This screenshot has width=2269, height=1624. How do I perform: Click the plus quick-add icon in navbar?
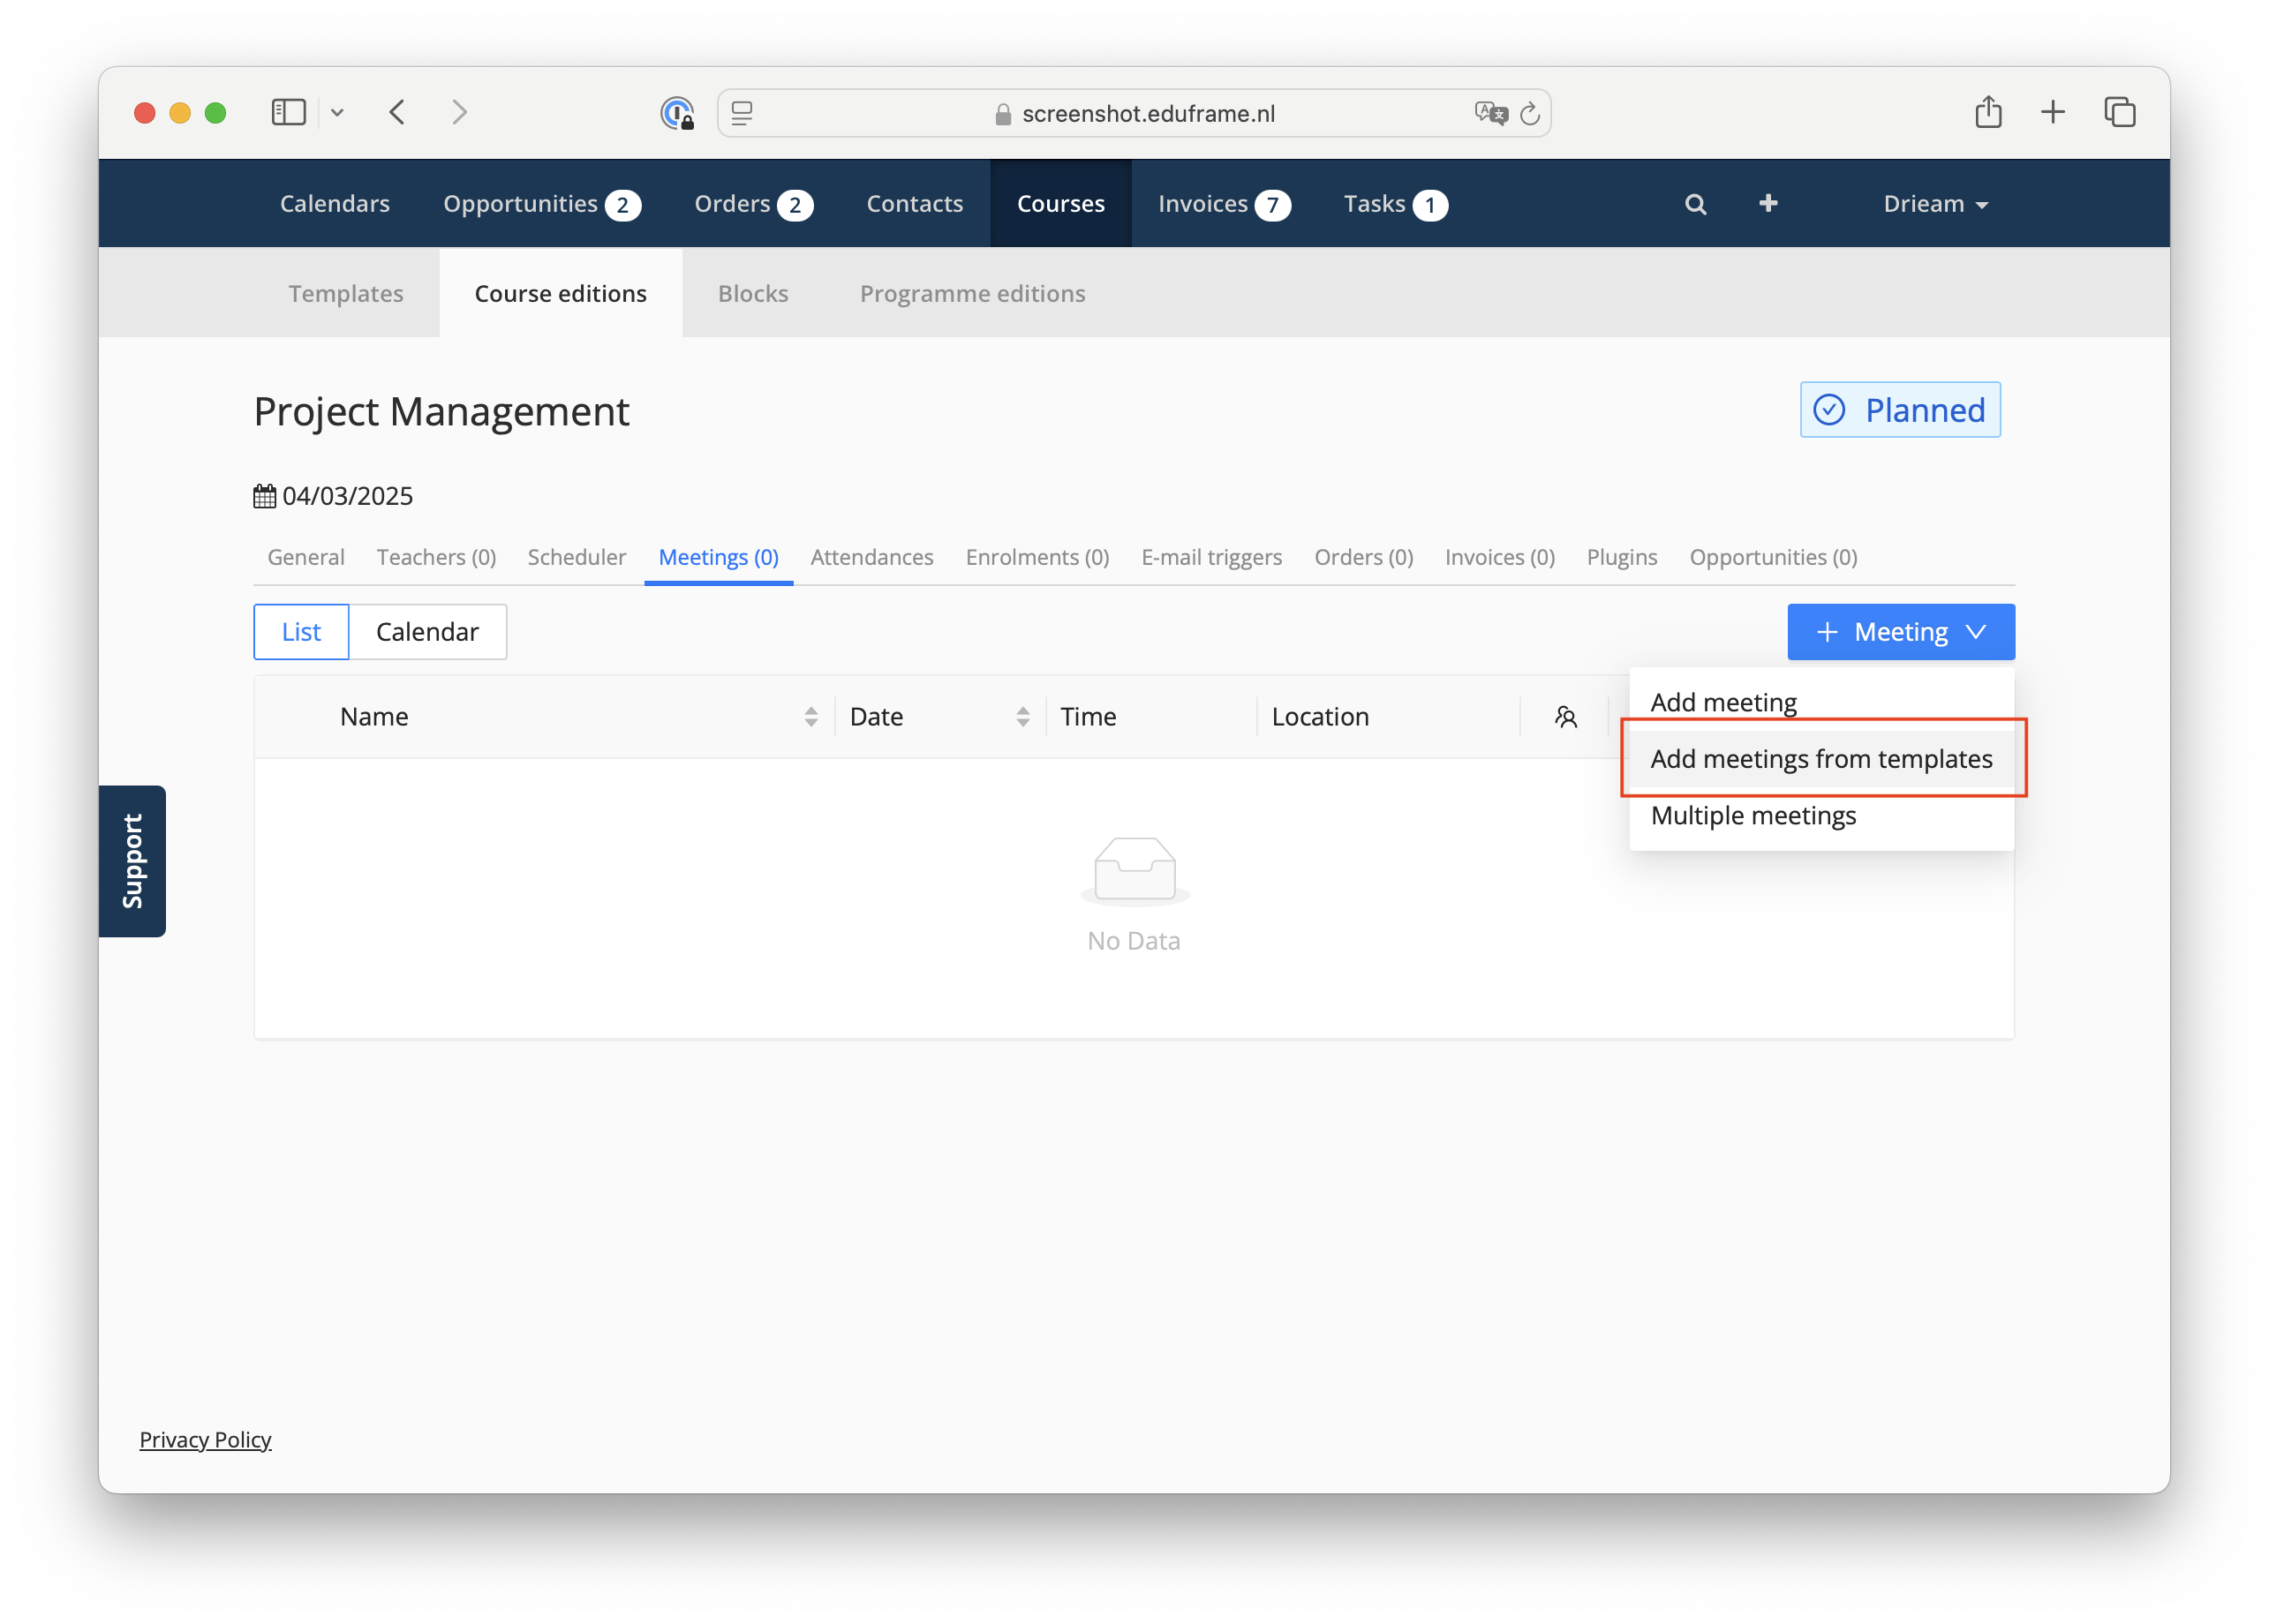pos(1767,203)
